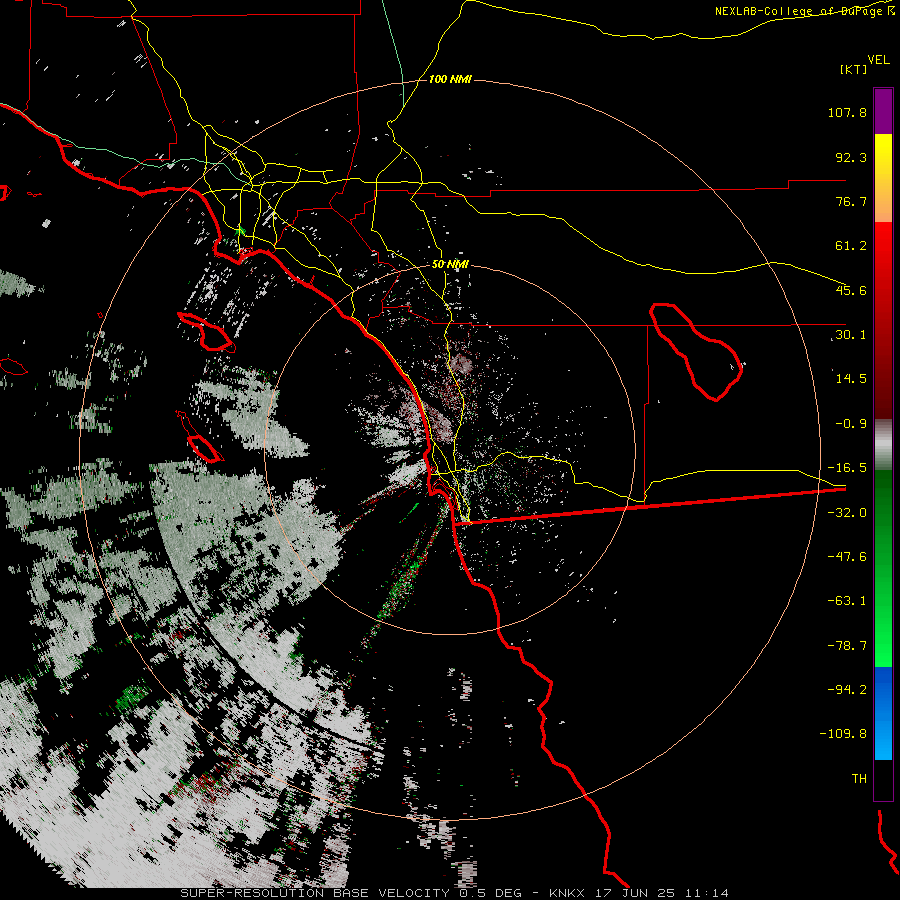Click the gray segment of the color bar
This screenshot has width=900, height=900.
(883, 445)
